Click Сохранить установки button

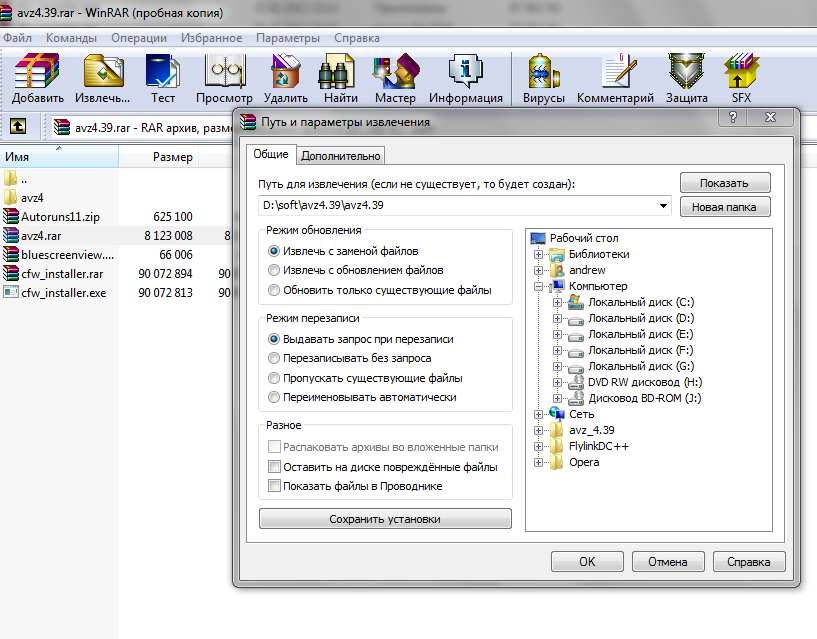point(385,519)
